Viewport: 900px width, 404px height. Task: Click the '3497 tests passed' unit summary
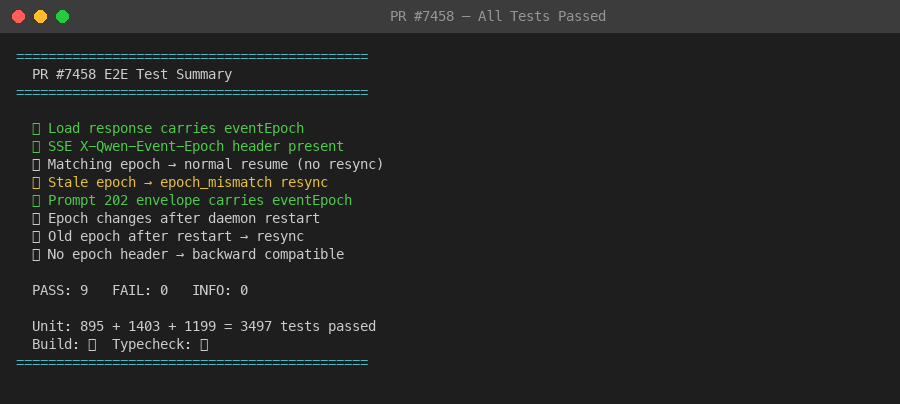[308, 327]
